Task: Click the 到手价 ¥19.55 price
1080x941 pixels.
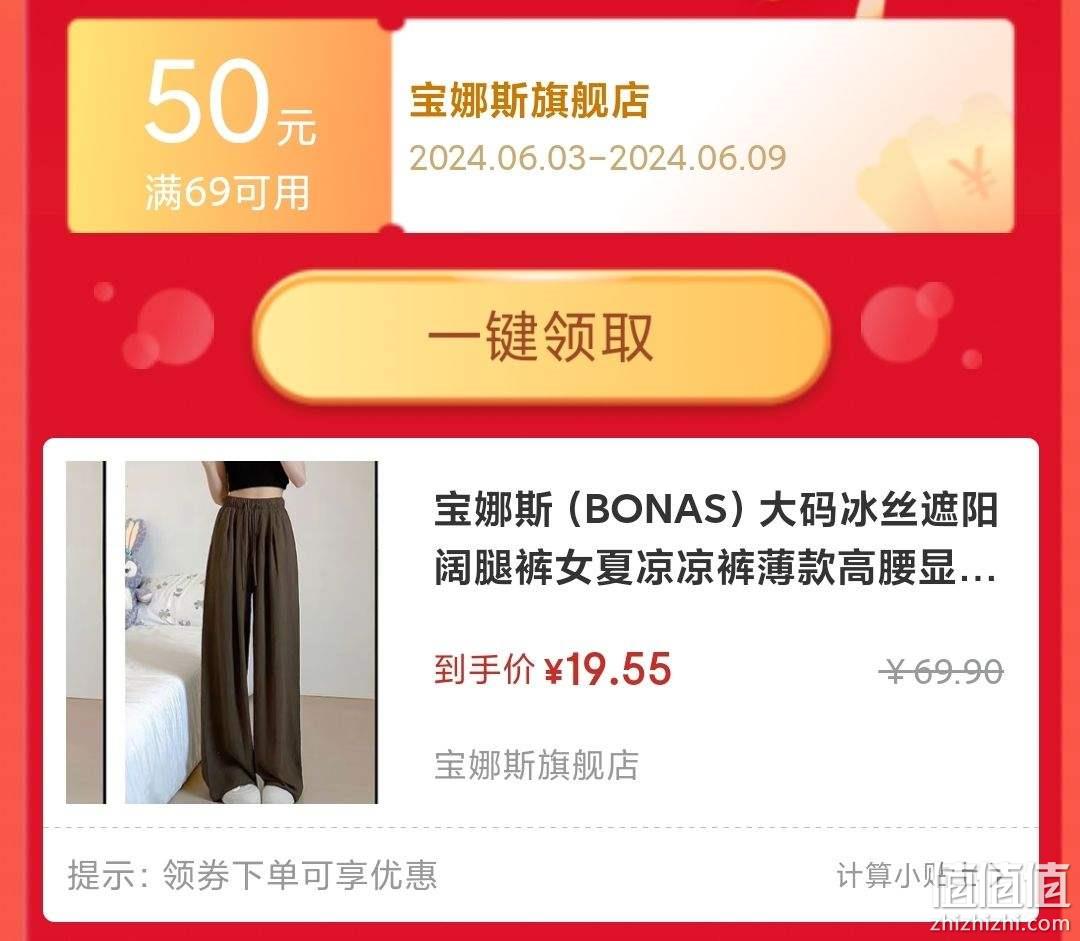Action: click(552, 669)
